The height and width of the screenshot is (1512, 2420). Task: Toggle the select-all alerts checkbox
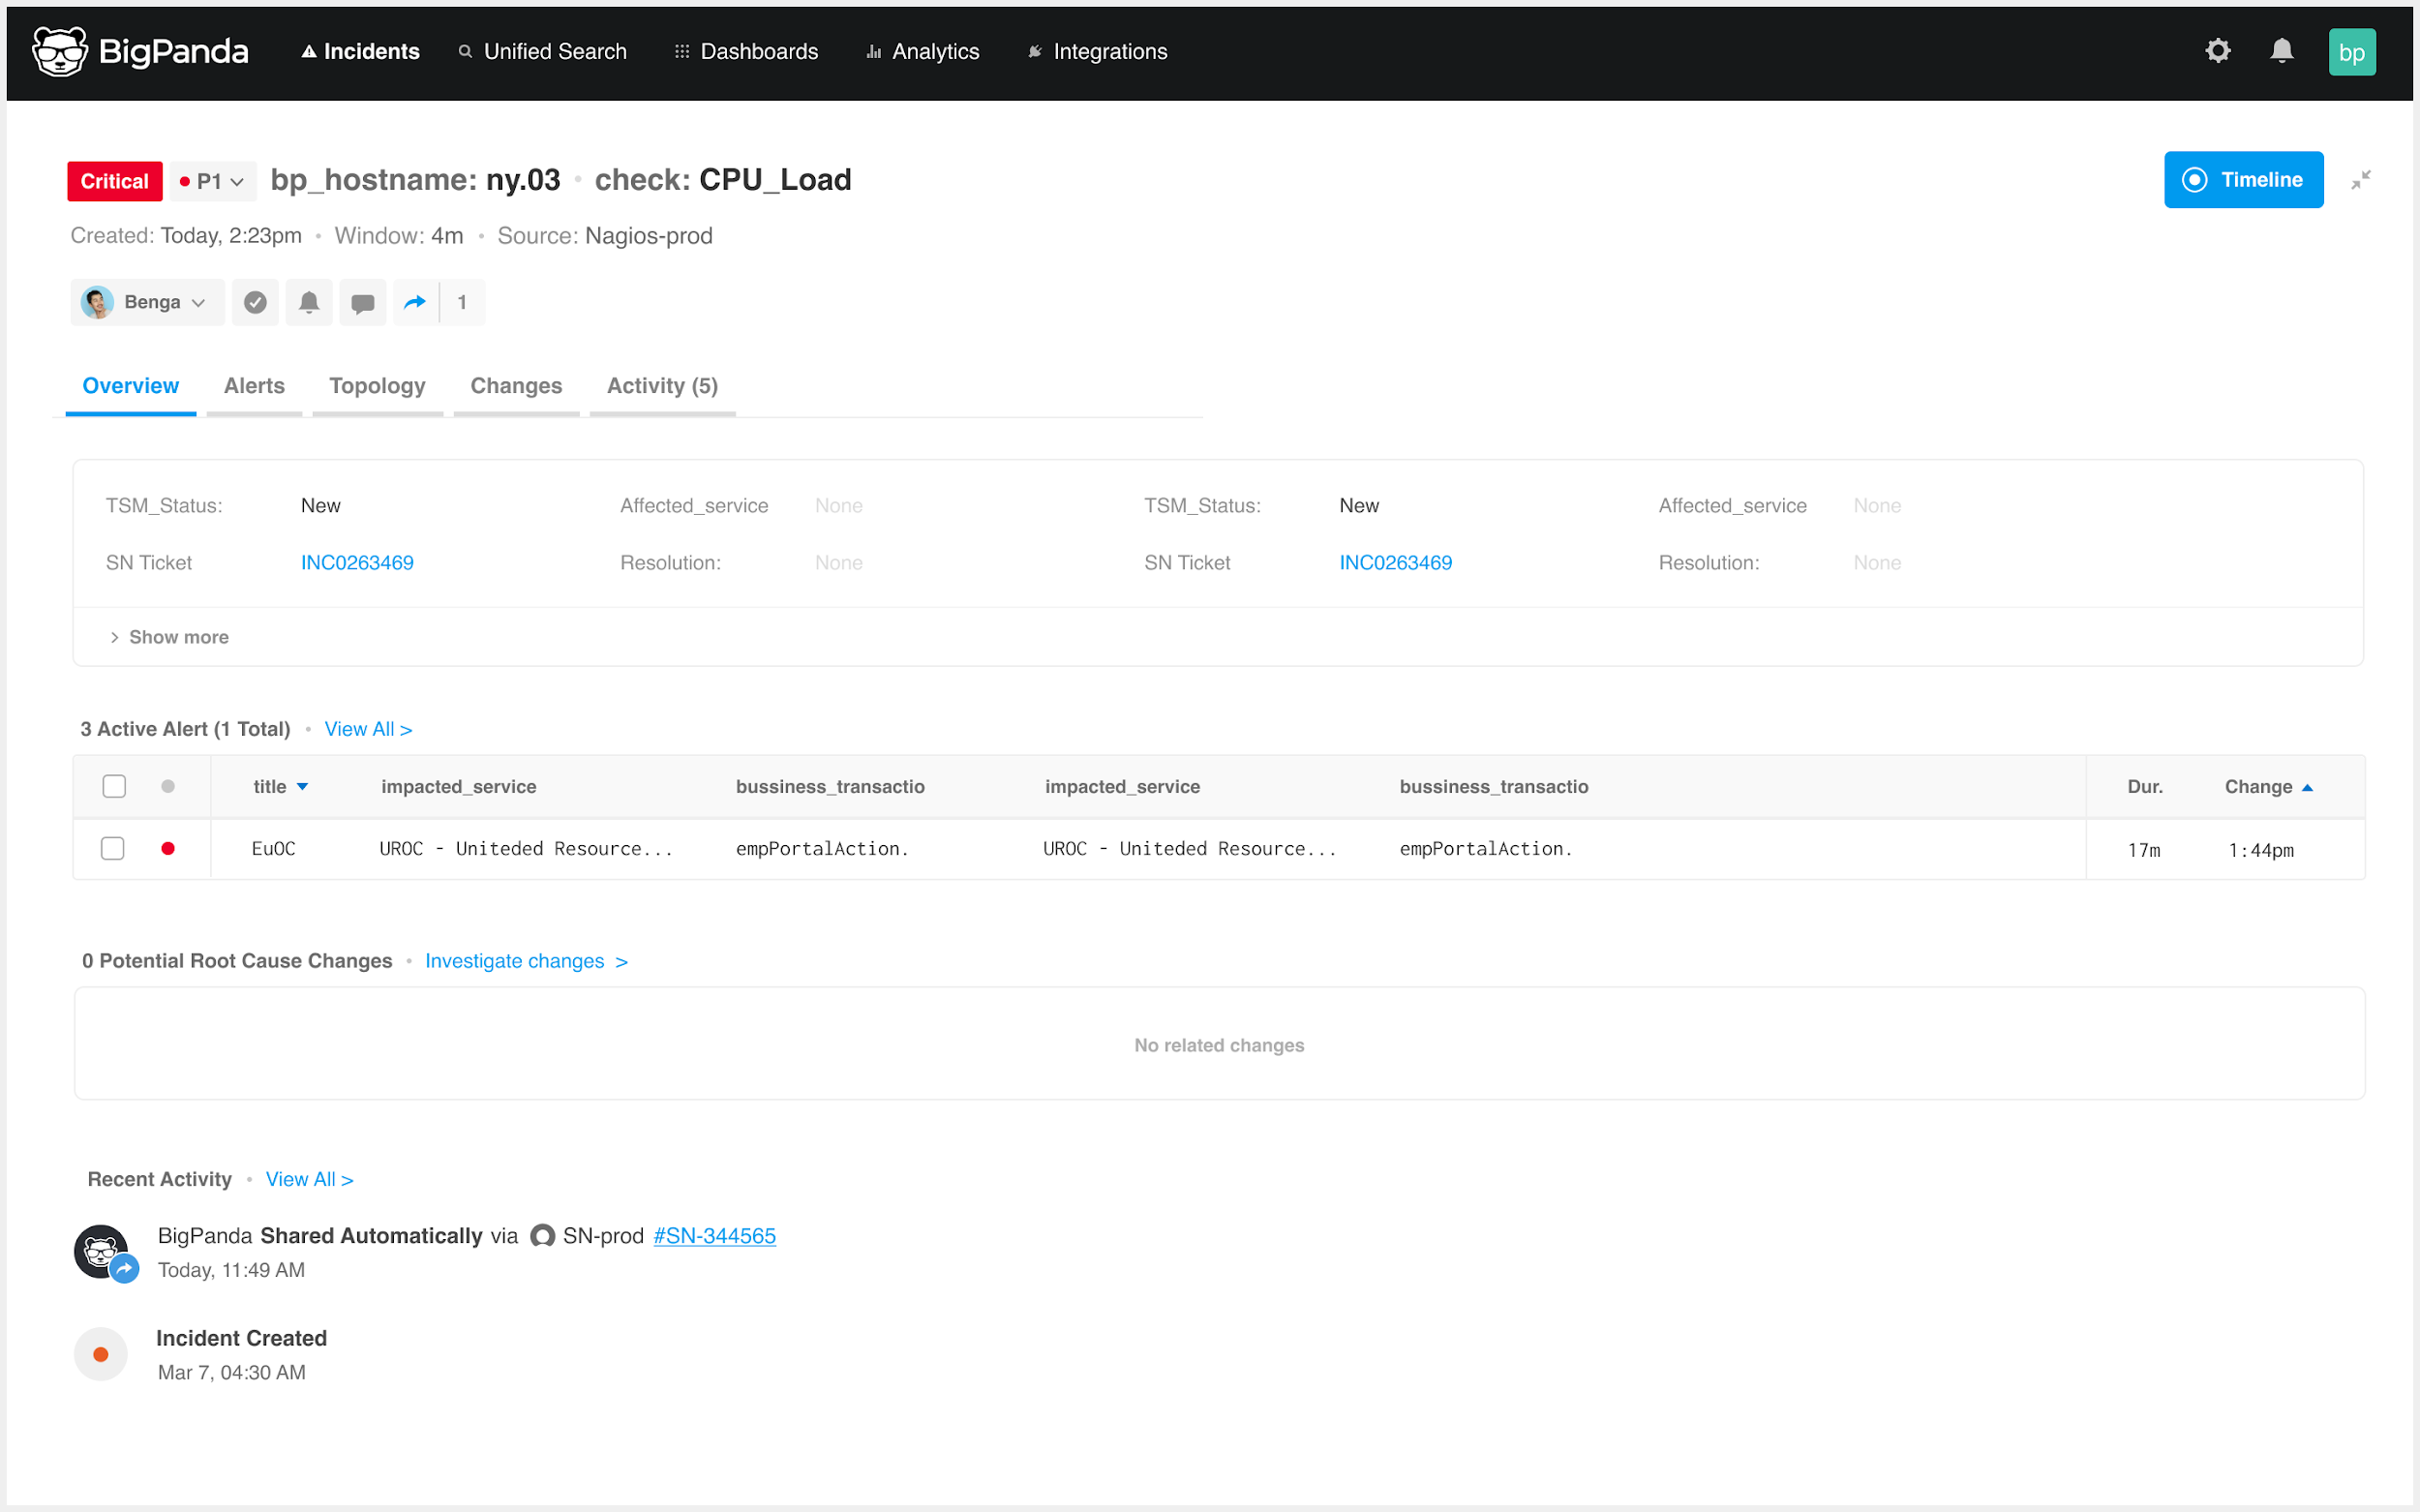pos(114,786)
